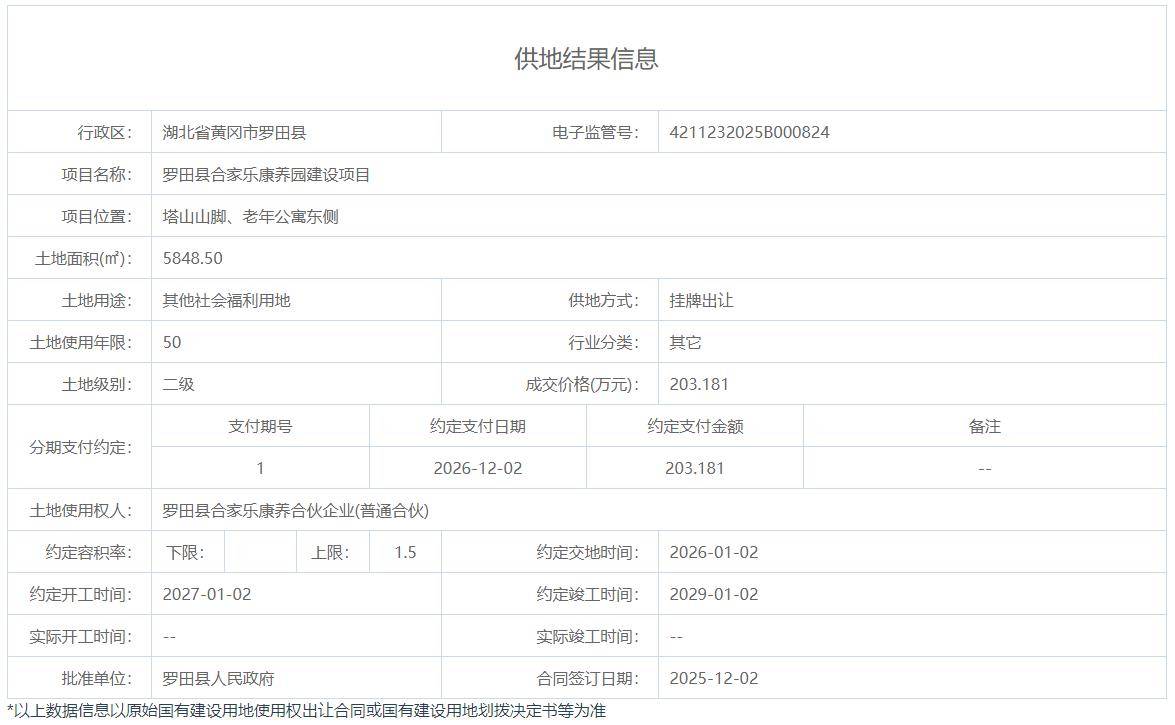Select plot ratio upper limit 1.5

pos(405,552)
